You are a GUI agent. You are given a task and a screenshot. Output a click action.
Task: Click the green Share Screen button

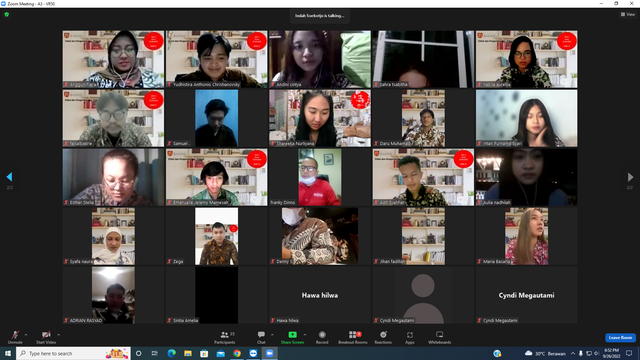point(292,337)
